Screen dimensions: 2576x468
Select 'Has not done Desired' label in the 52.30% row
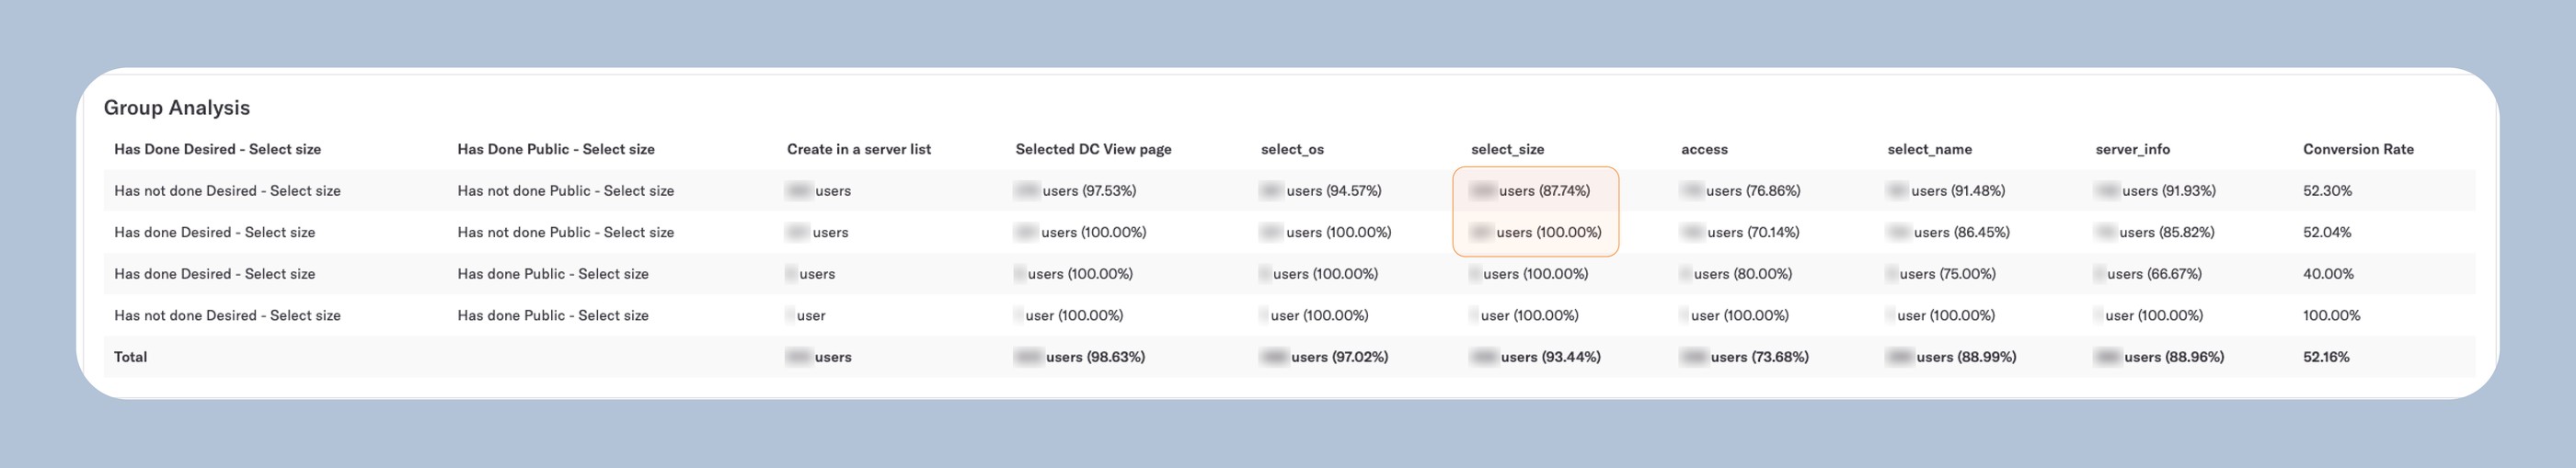click(x=228, y=191)
